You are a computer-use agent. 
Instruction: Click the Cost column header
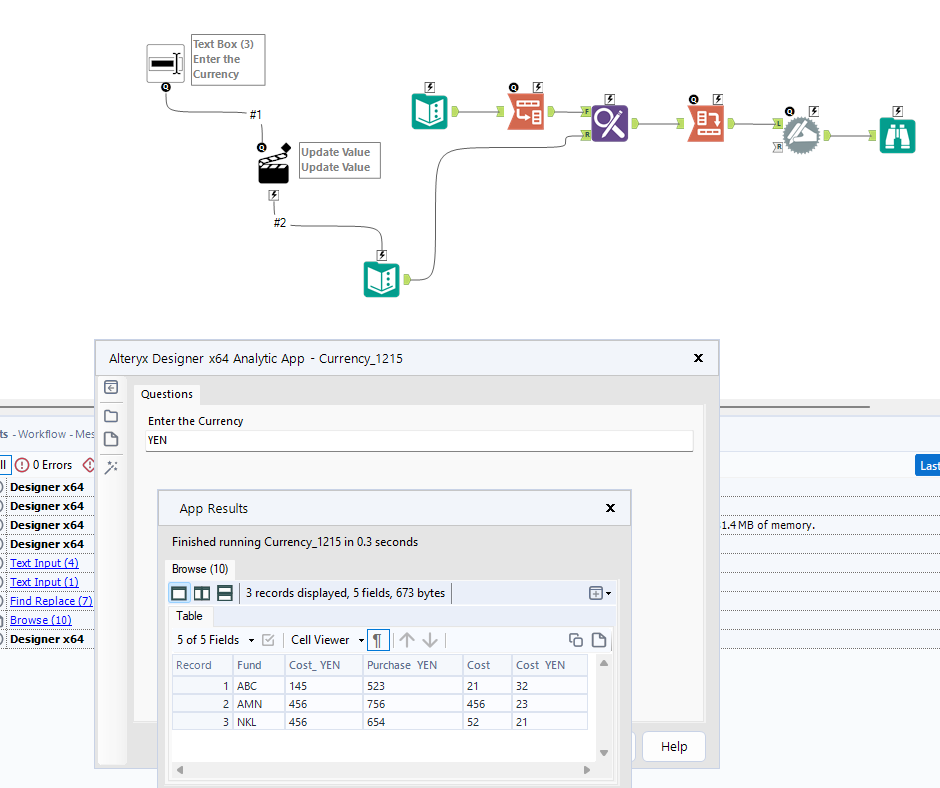tap(487, 665)
